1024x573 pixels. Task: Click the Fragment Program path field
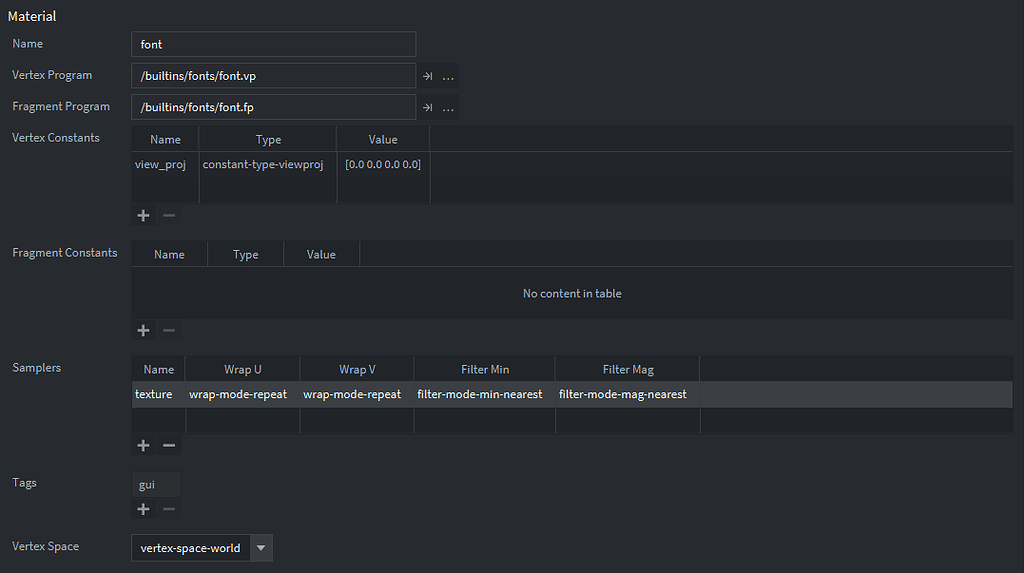273,107
